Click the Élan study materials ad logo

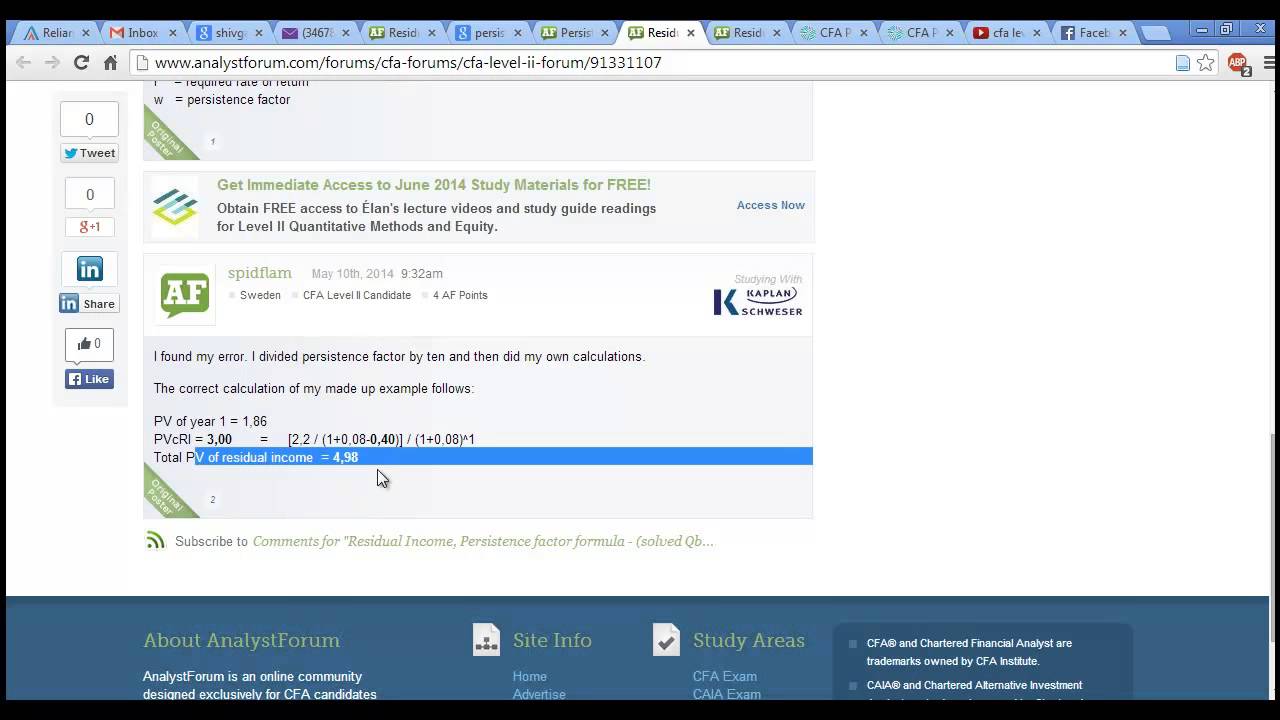(x=175, y=207)
